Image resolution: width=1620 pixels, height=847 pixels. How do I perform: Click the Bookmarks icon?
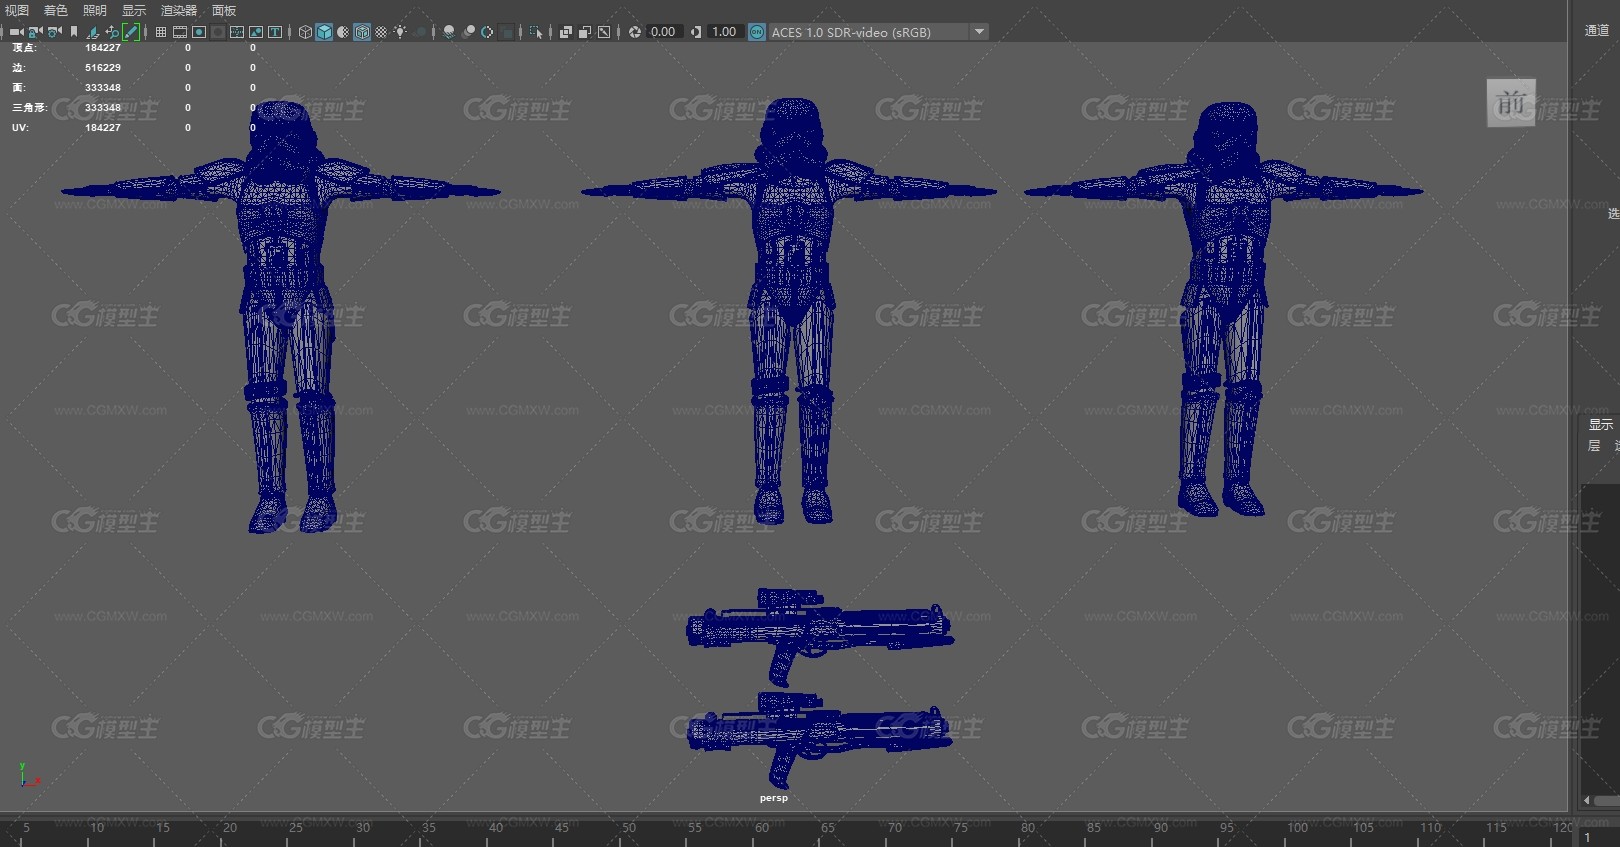click(x=74, y=32)
